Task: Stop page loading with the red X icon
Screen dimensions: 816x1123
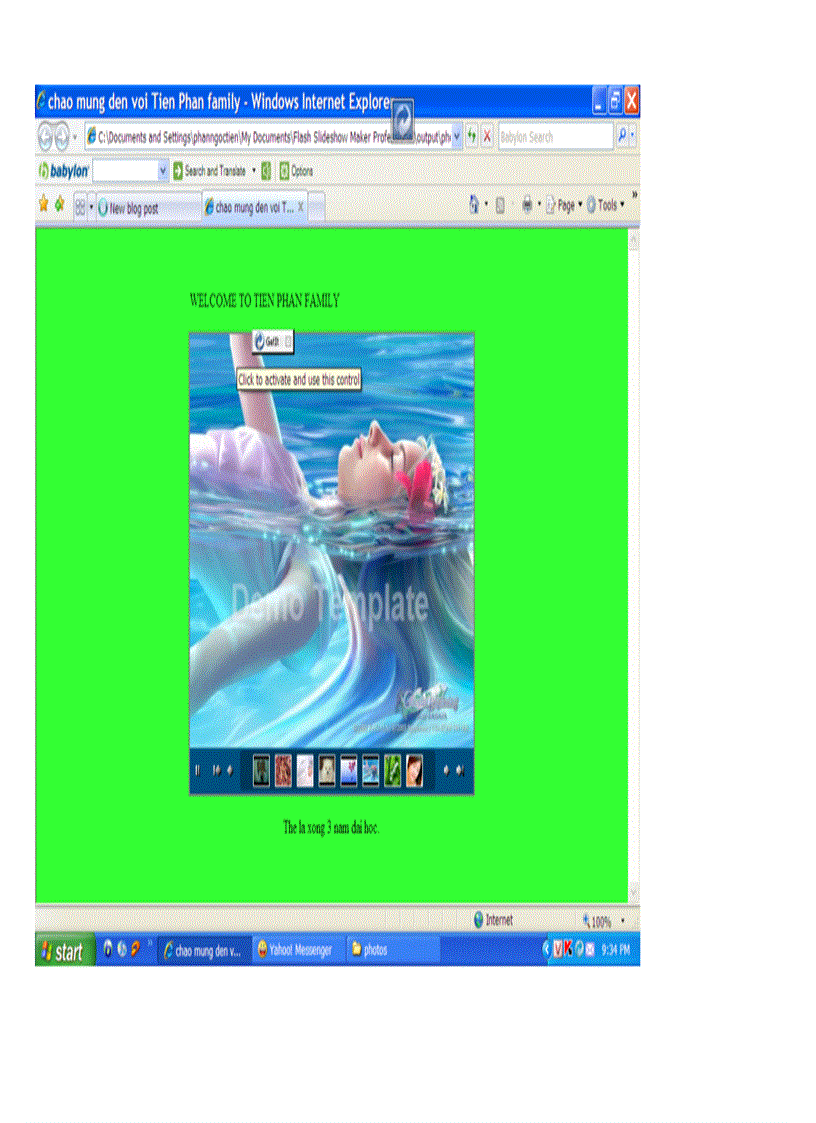Action: click(486, 137)
